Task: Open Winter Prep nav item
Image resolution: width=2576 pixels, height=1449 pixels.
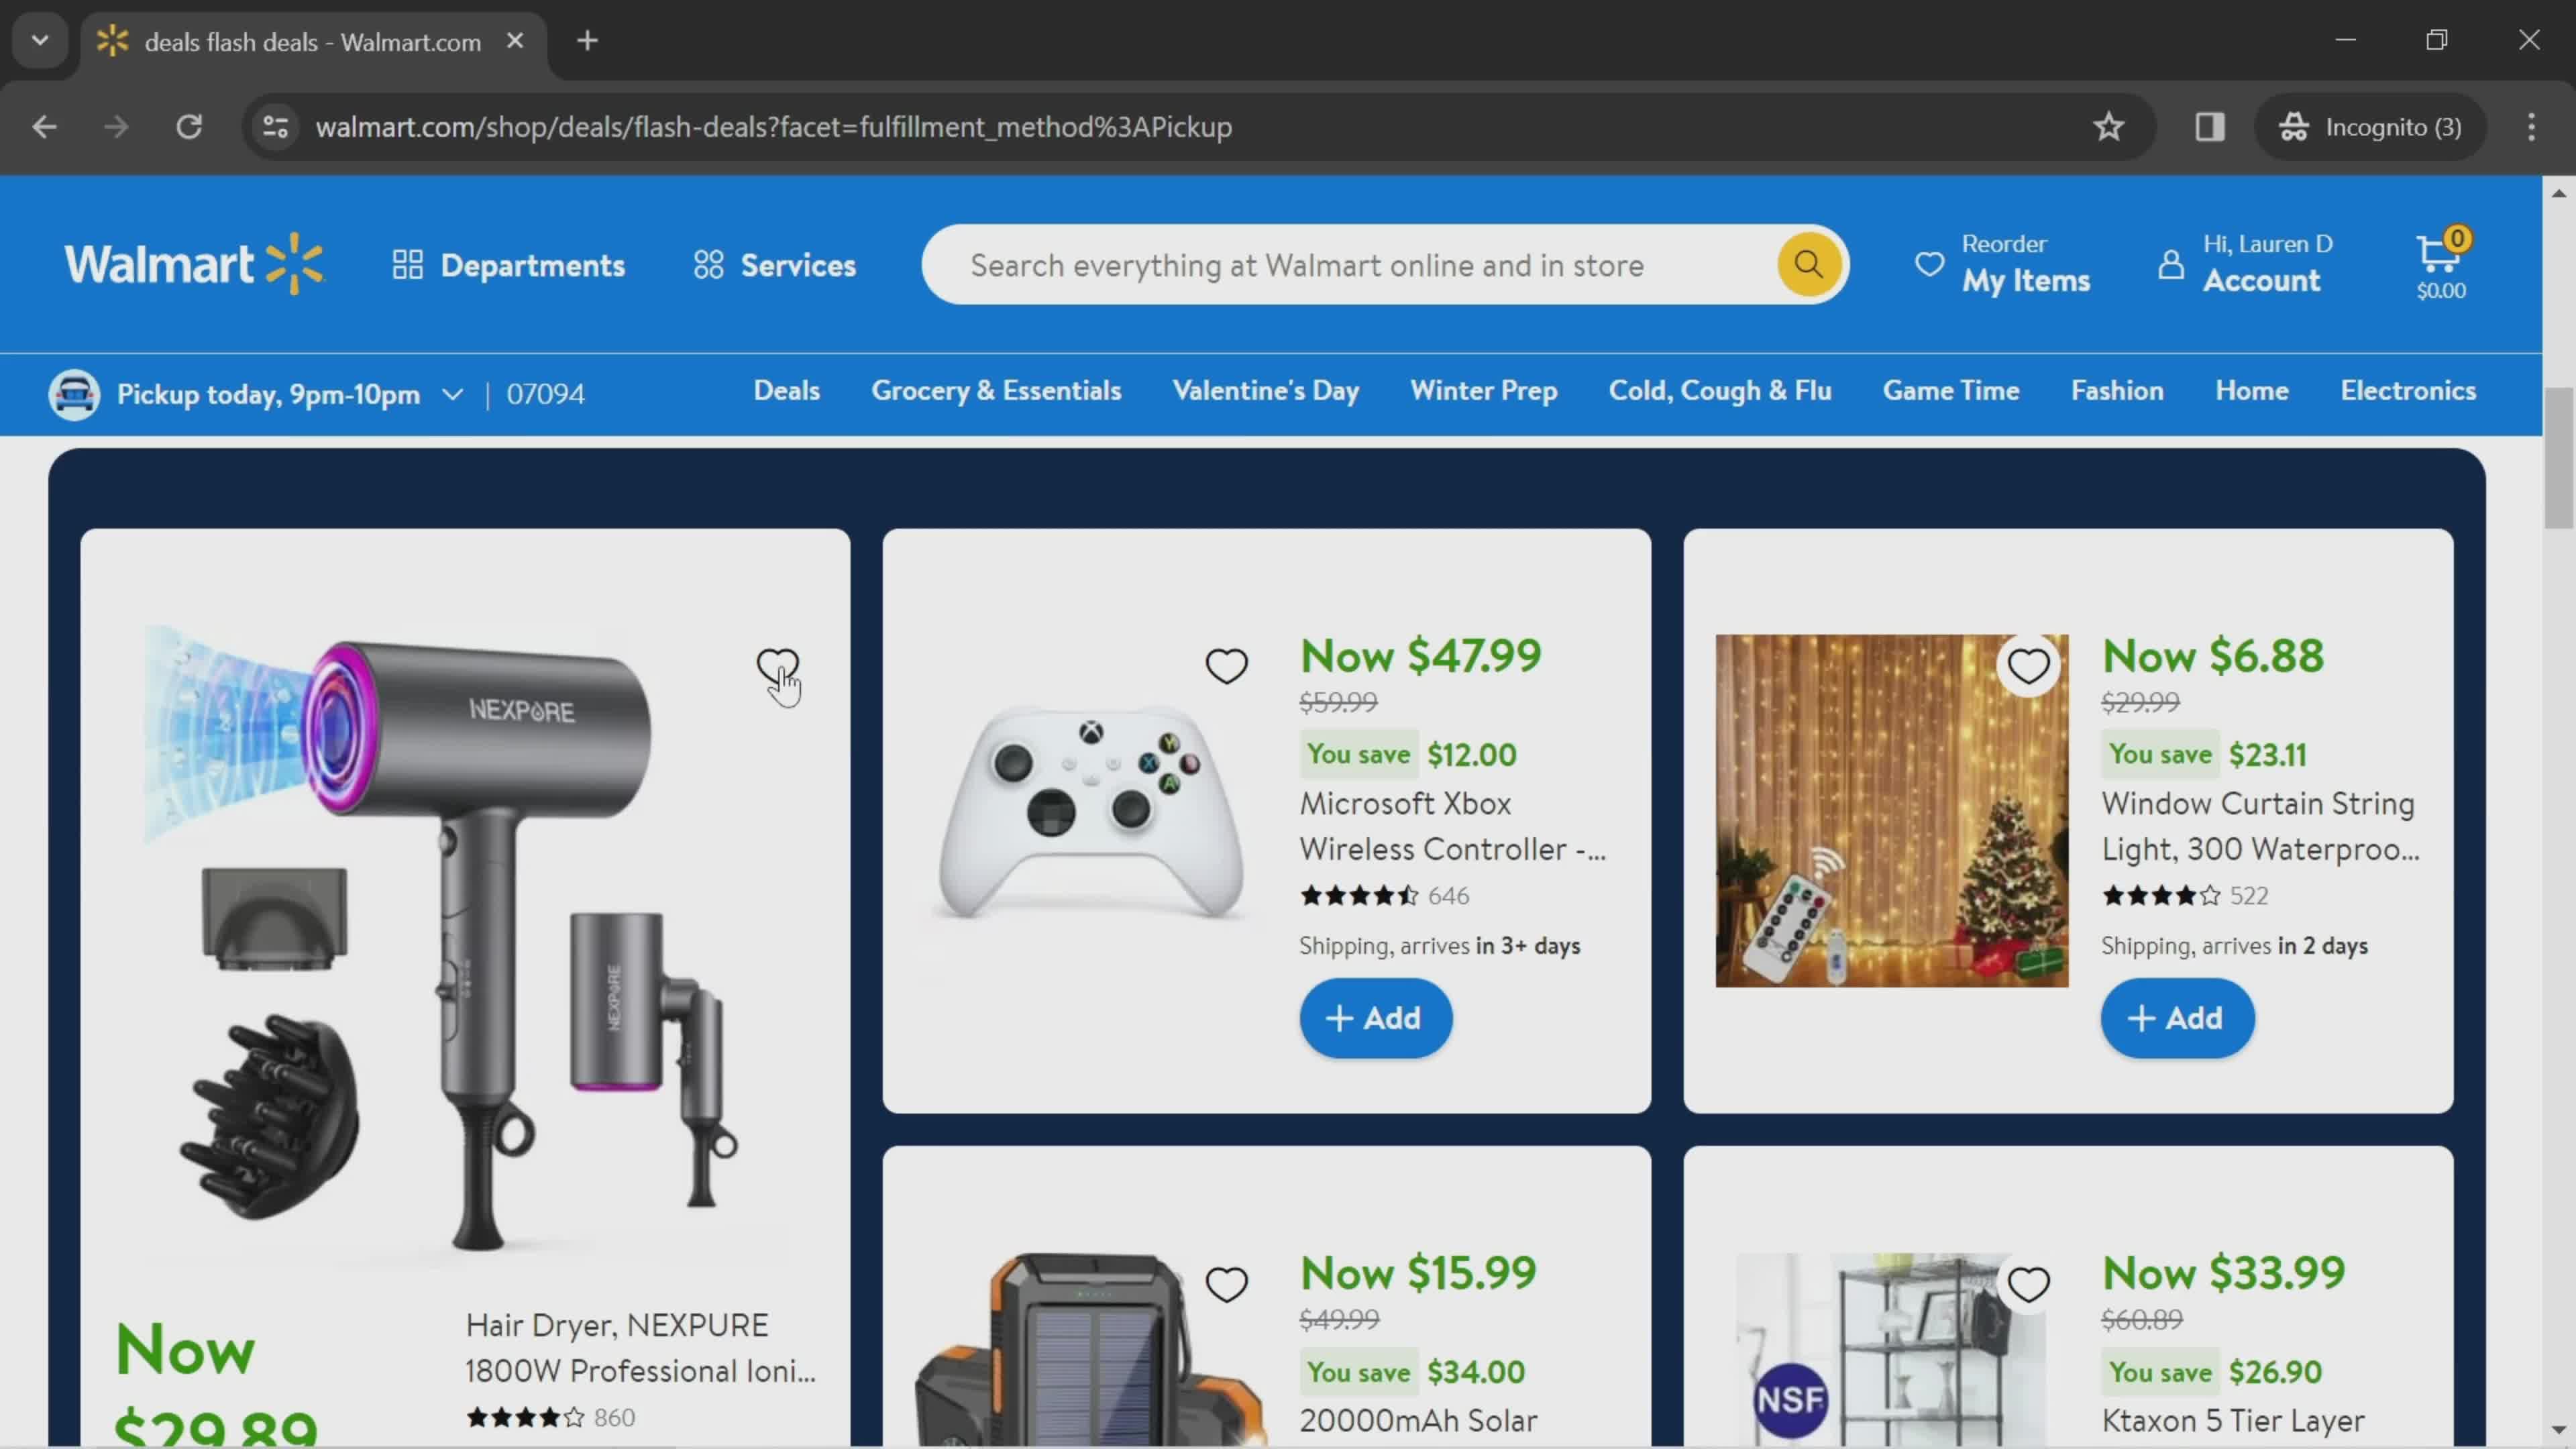Action: (x=1484, y=391)
